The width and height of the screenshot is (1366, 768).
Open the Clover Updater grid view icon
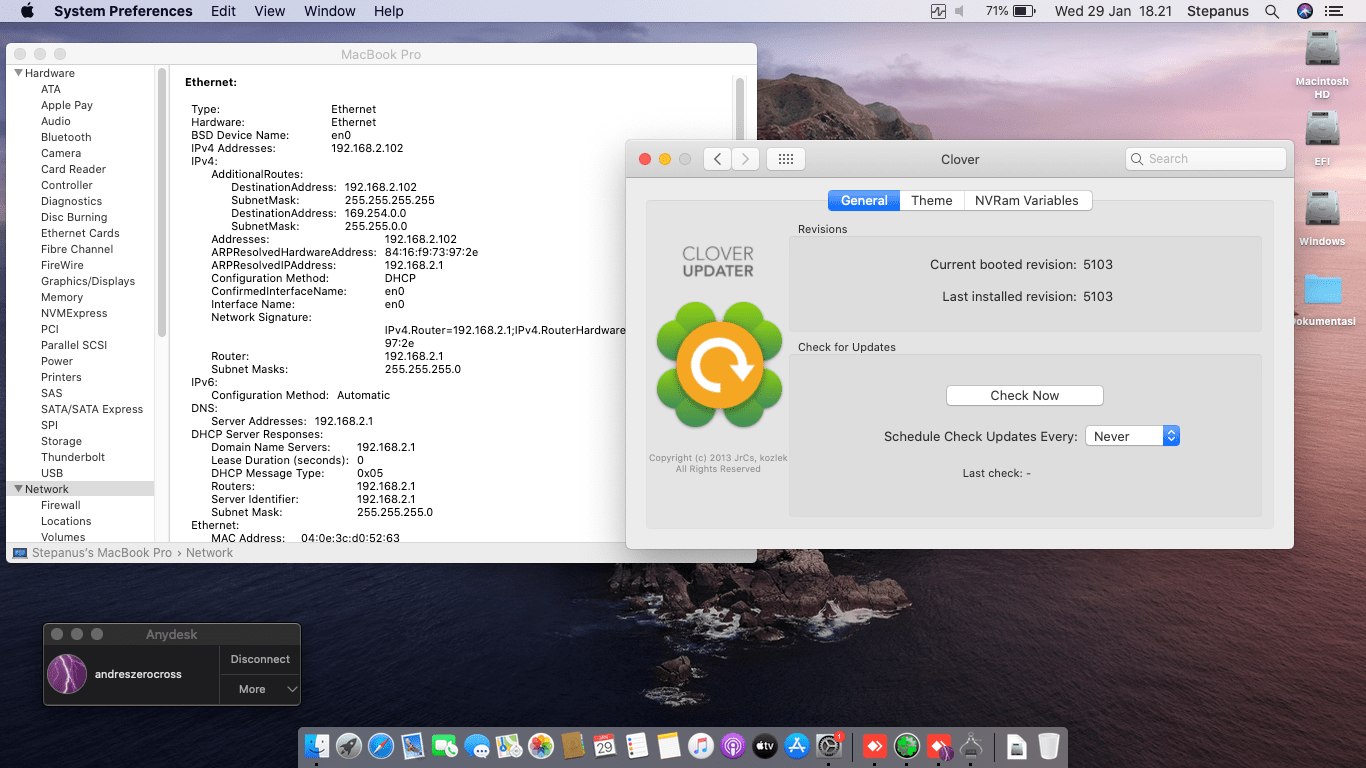coord(785,158)
